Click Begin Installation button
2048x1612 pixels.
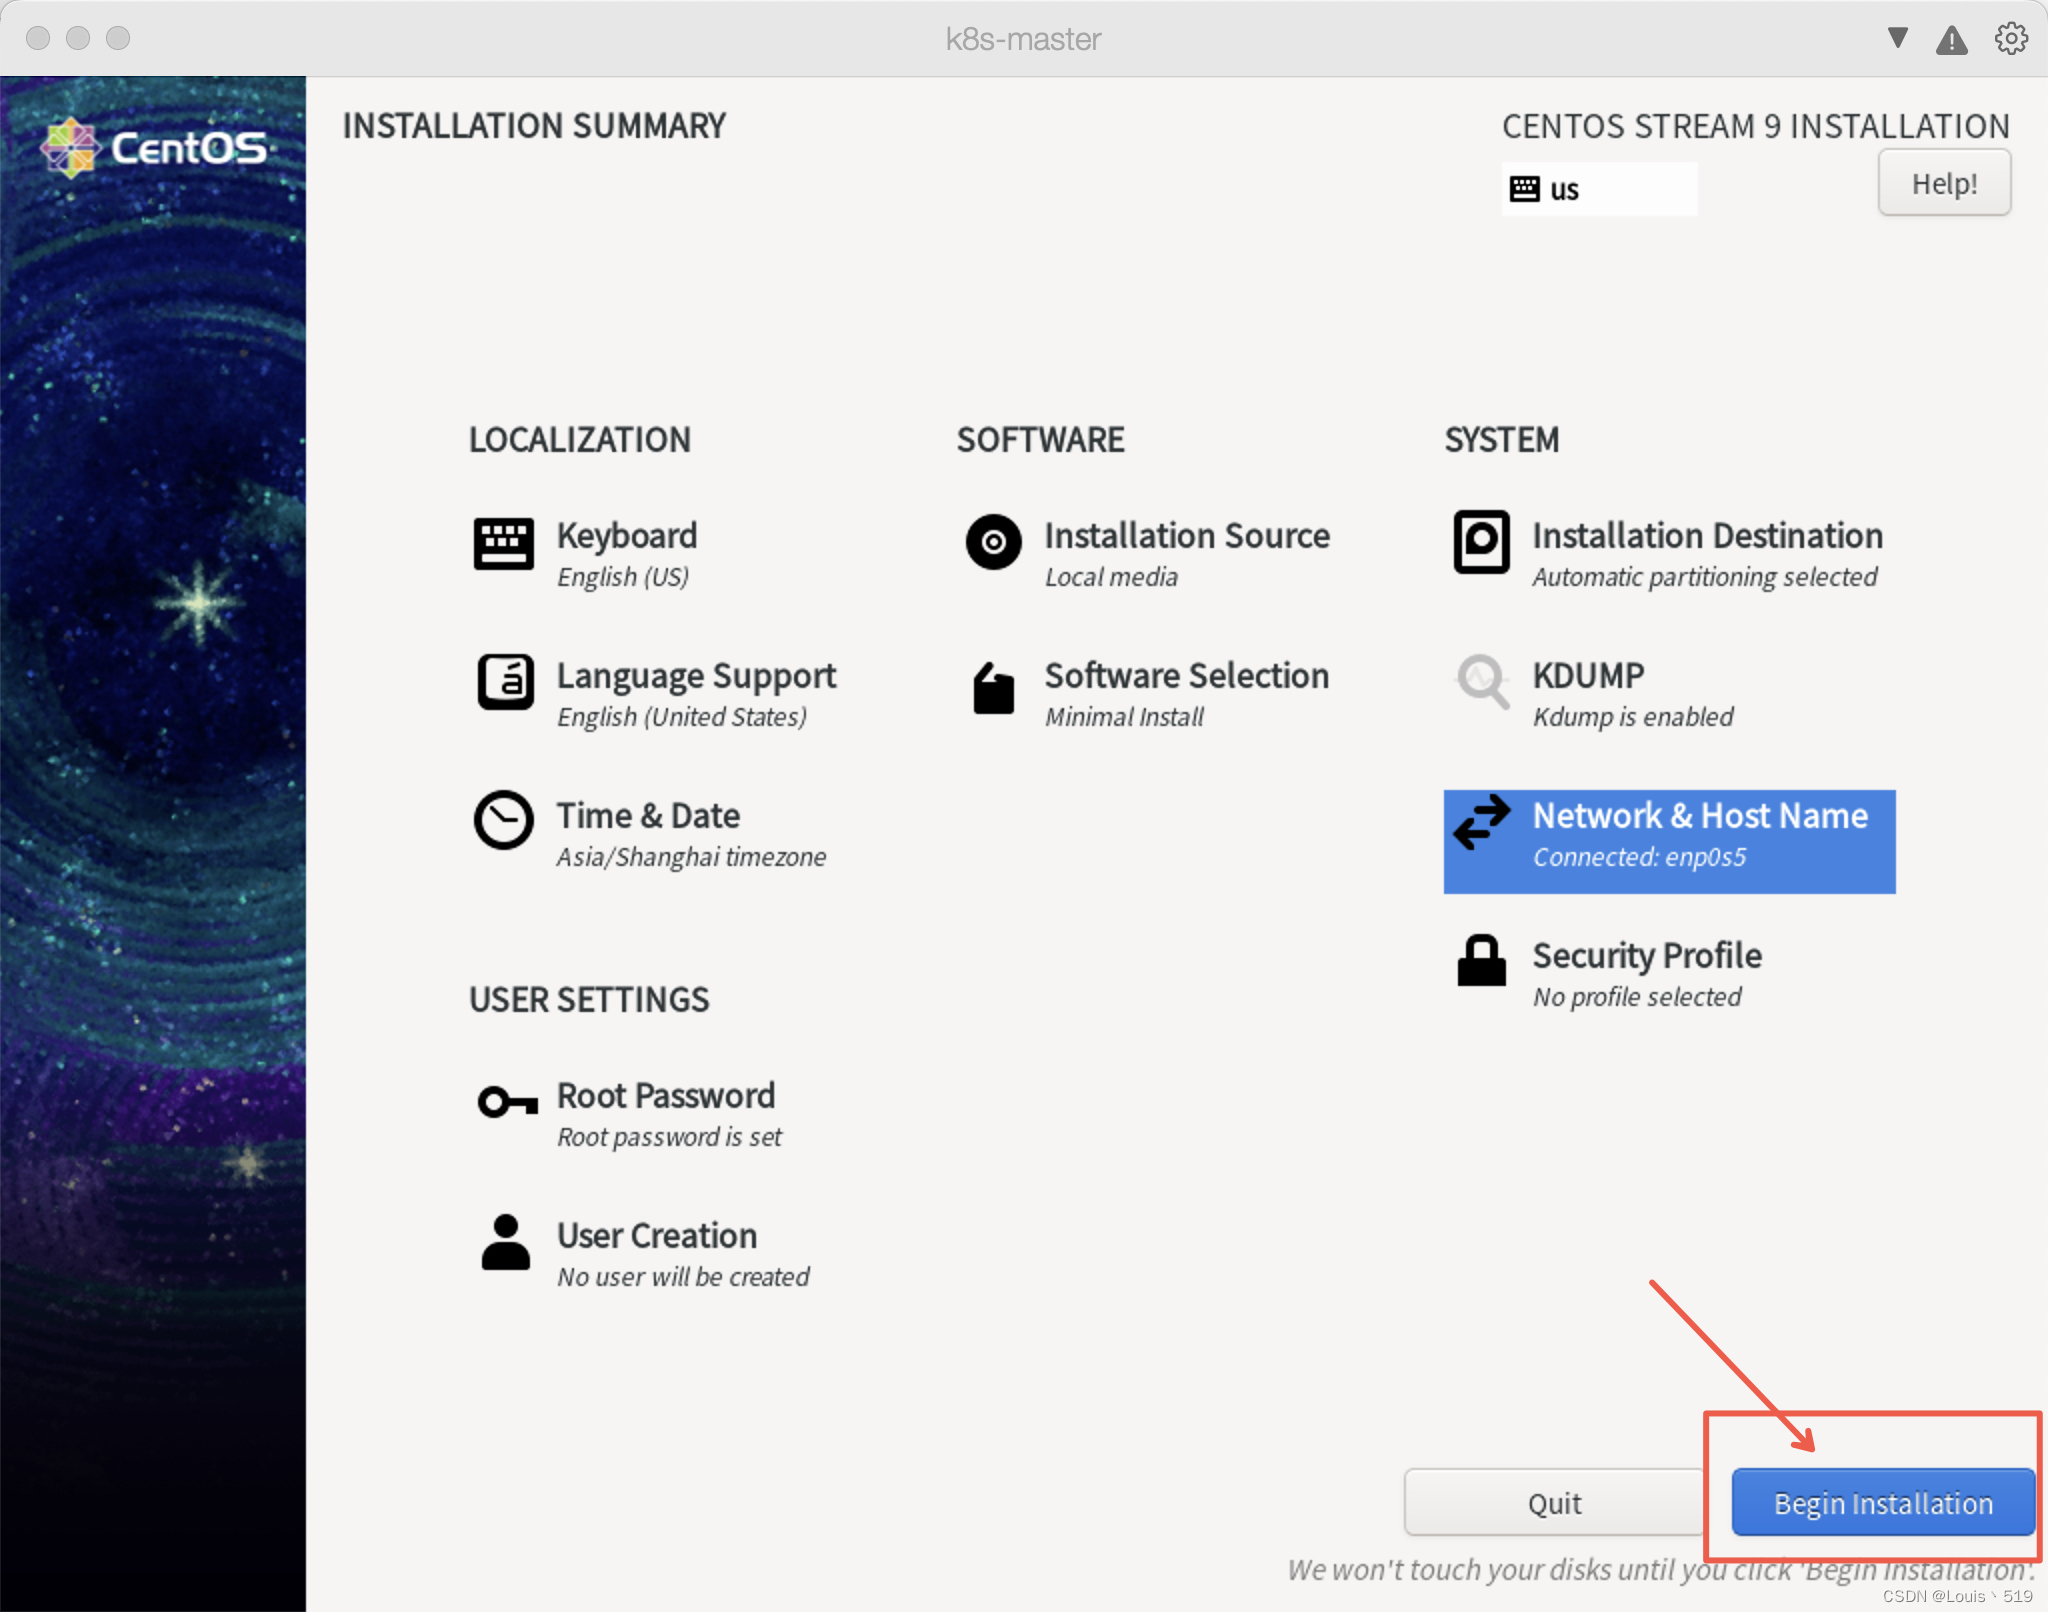click(1883, 1502)
